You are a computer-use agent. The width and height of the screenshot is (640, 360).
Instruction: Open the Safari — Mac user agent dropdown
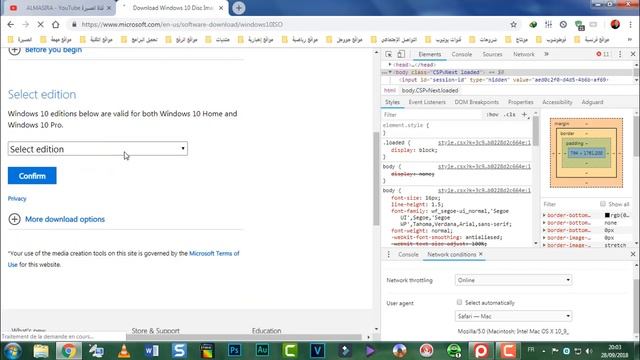click(513, 316)
